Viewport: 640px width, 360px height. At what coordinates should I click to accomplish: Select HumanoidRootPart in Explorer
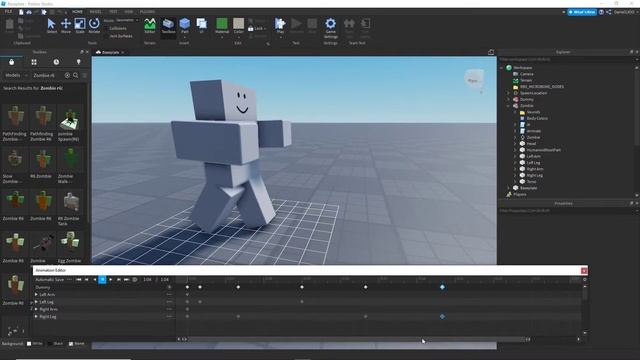click(x=543, y=150)
